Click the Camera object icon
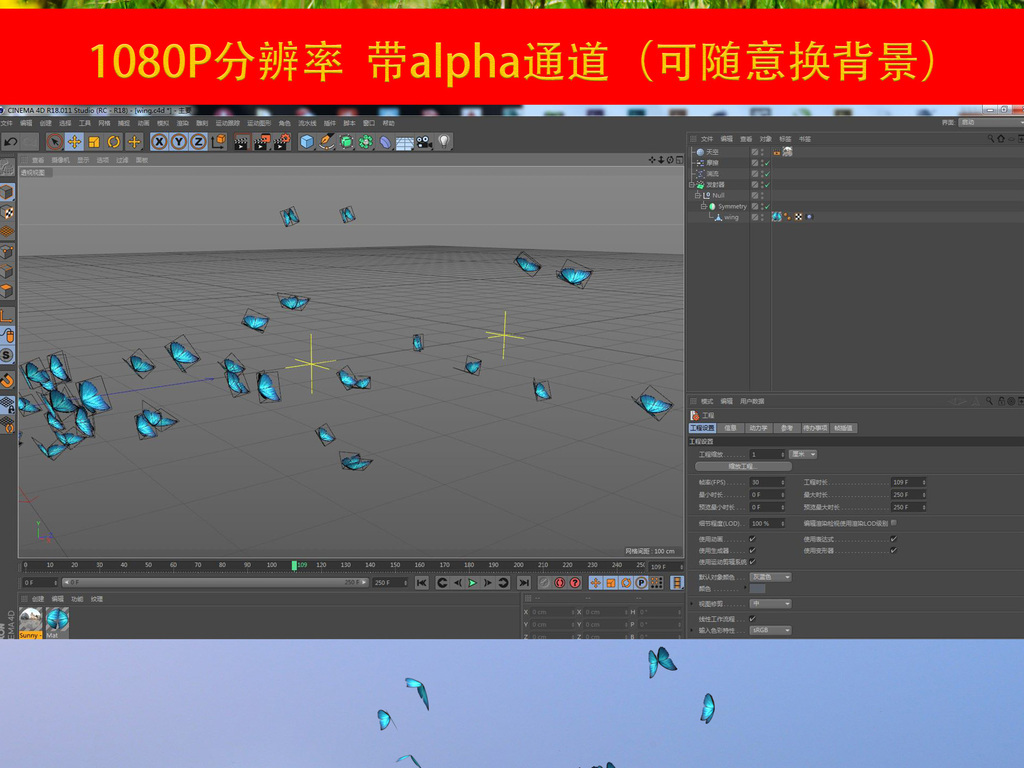The width and height of the screenshot is (1024, 768). (424, 142)
